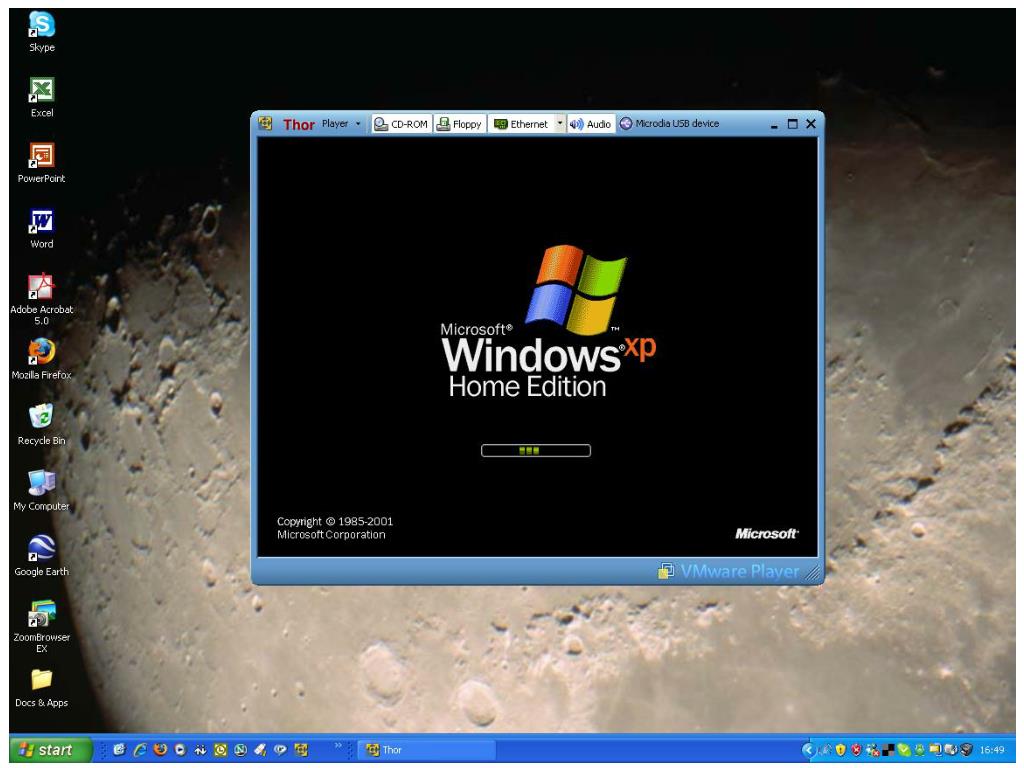Select the My Computer icon
Screen dimensions: 1024x768
click(41, 490)
